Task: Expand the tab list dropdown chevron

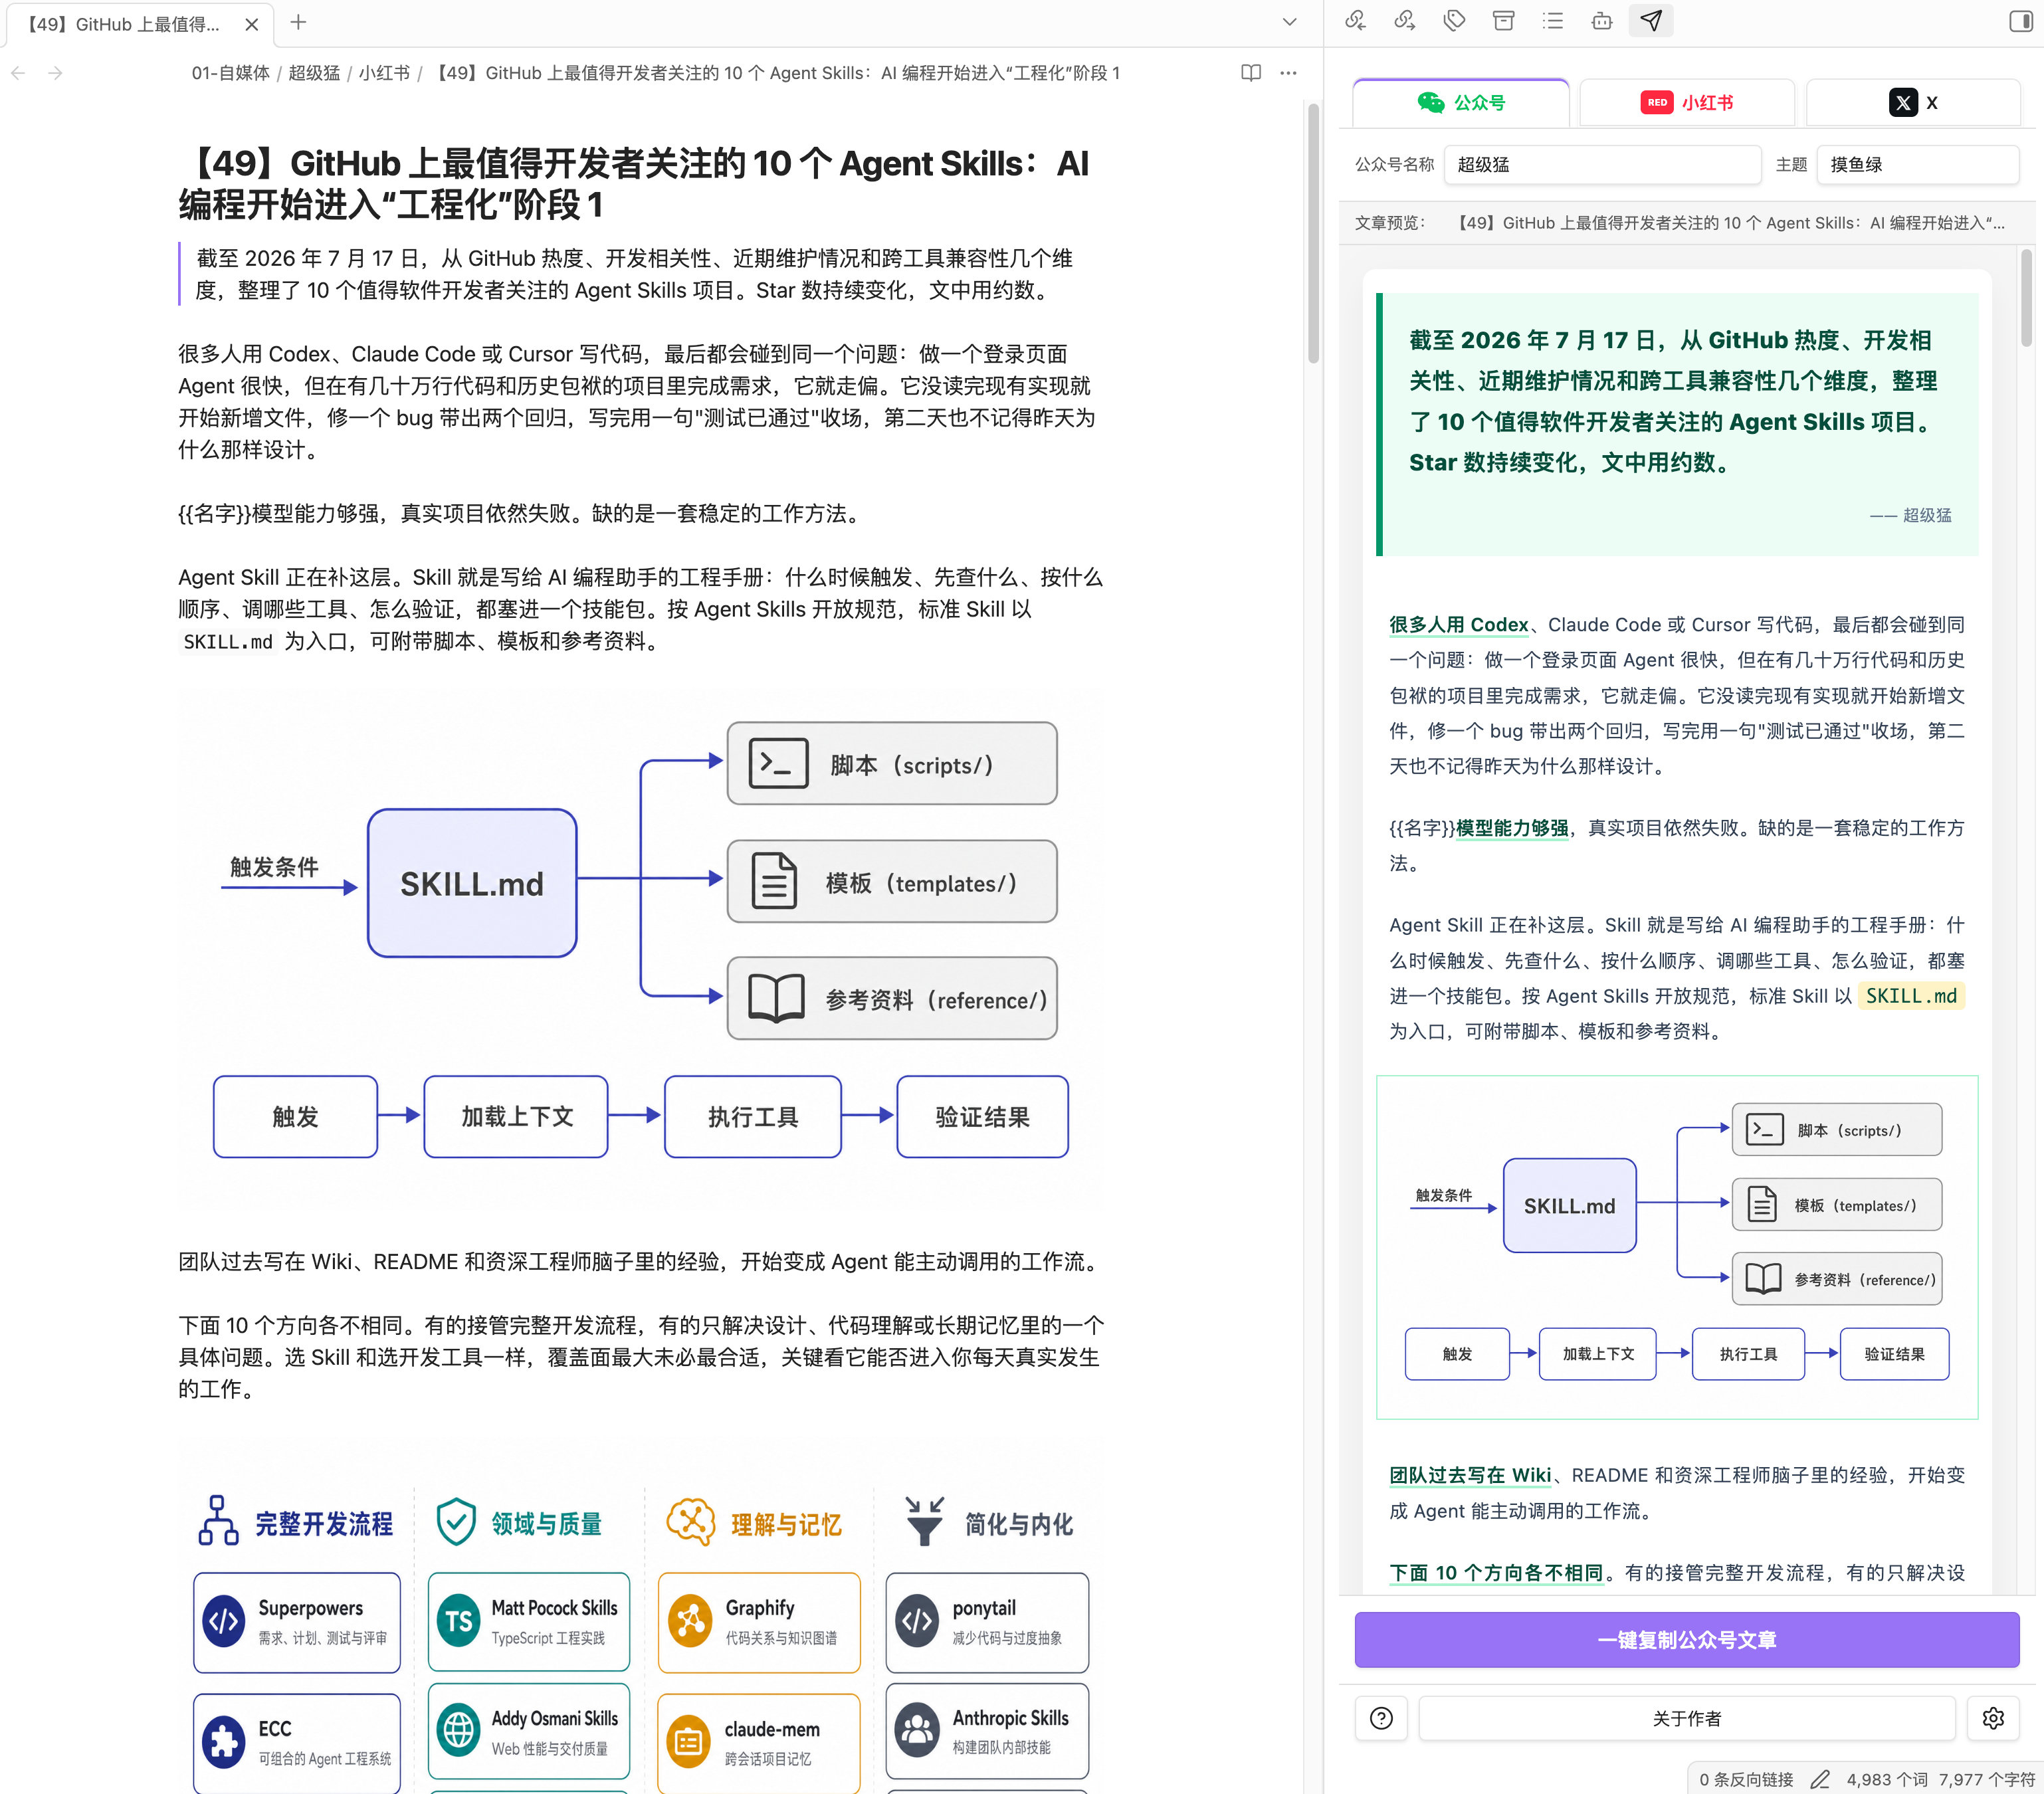Action: pos(1289,22)
